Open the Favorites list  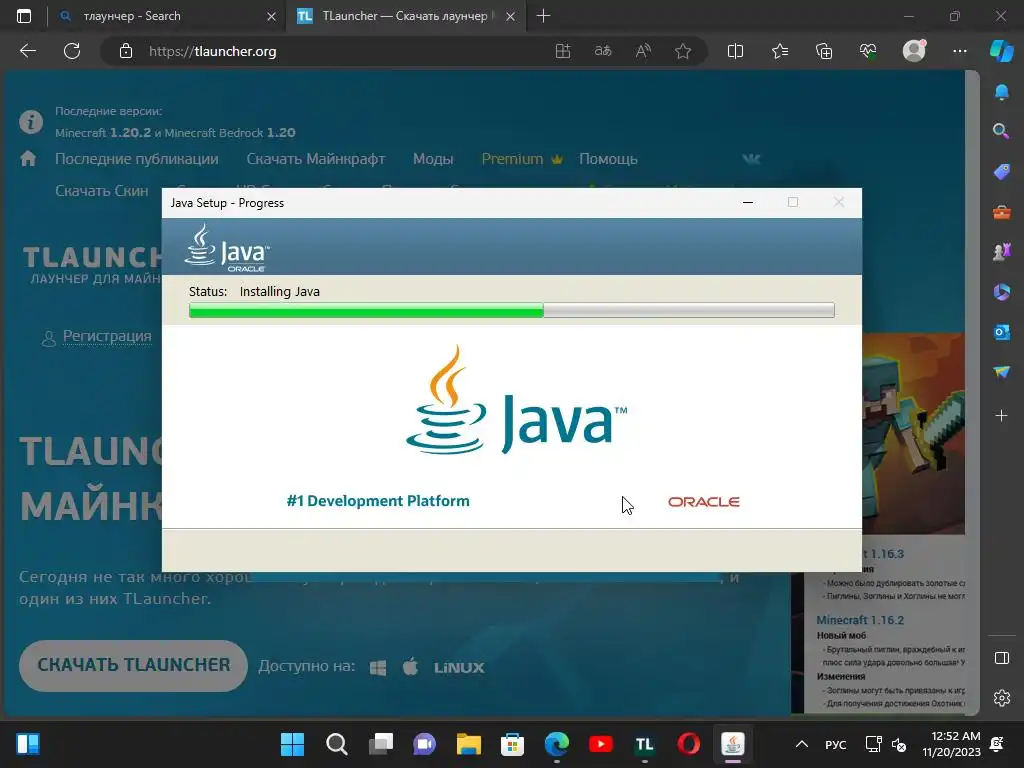tap(780, 51)
